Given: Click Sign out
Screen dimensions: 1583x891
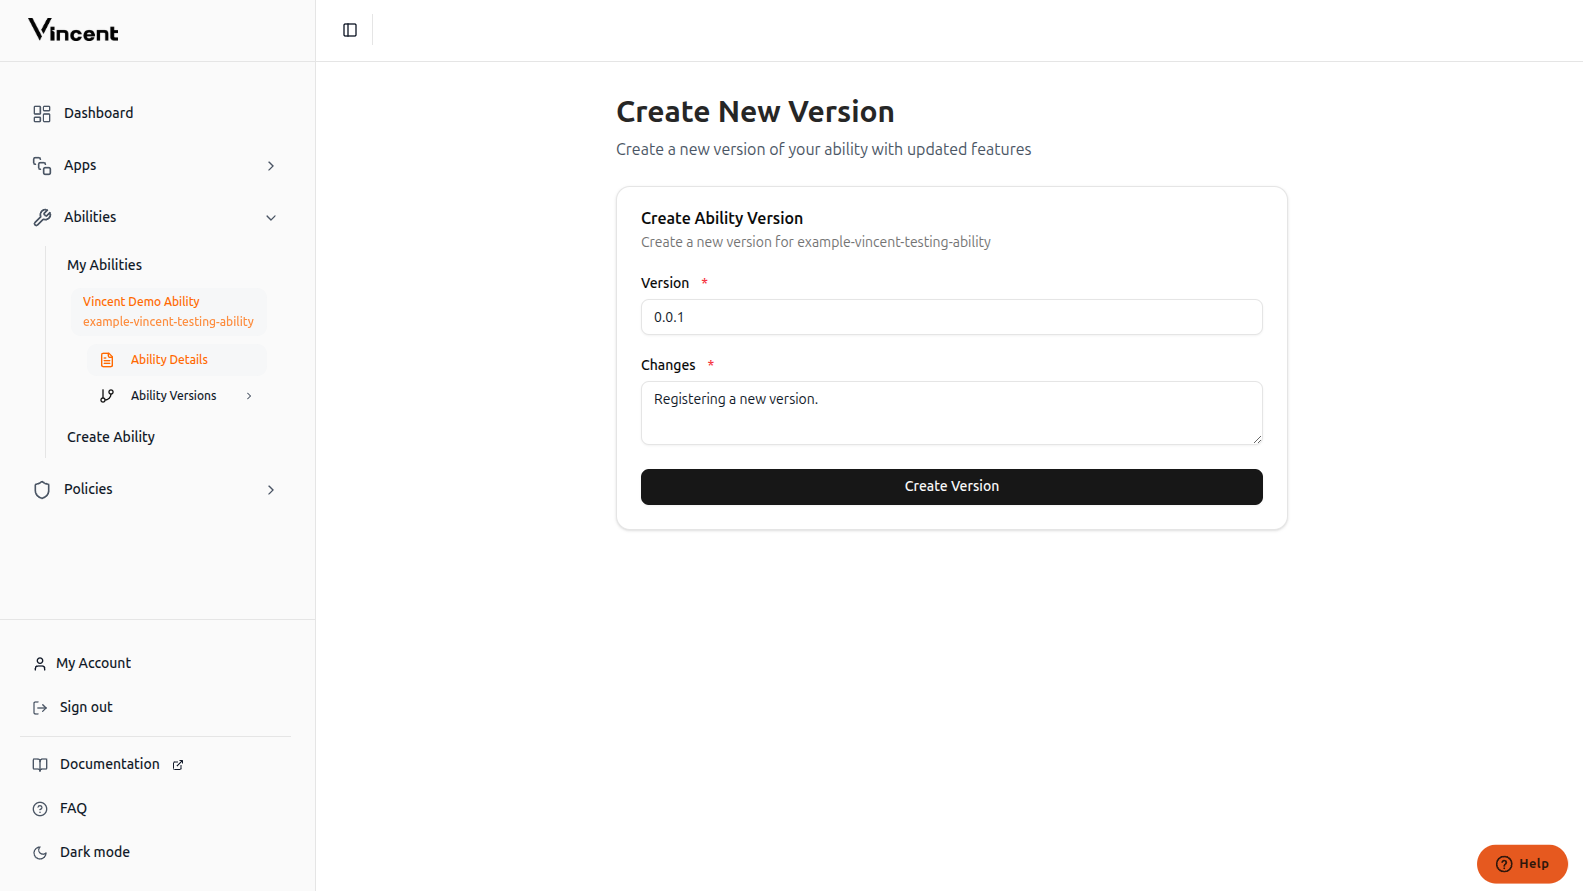Looking at the screenshot, I should coord(86,707).
